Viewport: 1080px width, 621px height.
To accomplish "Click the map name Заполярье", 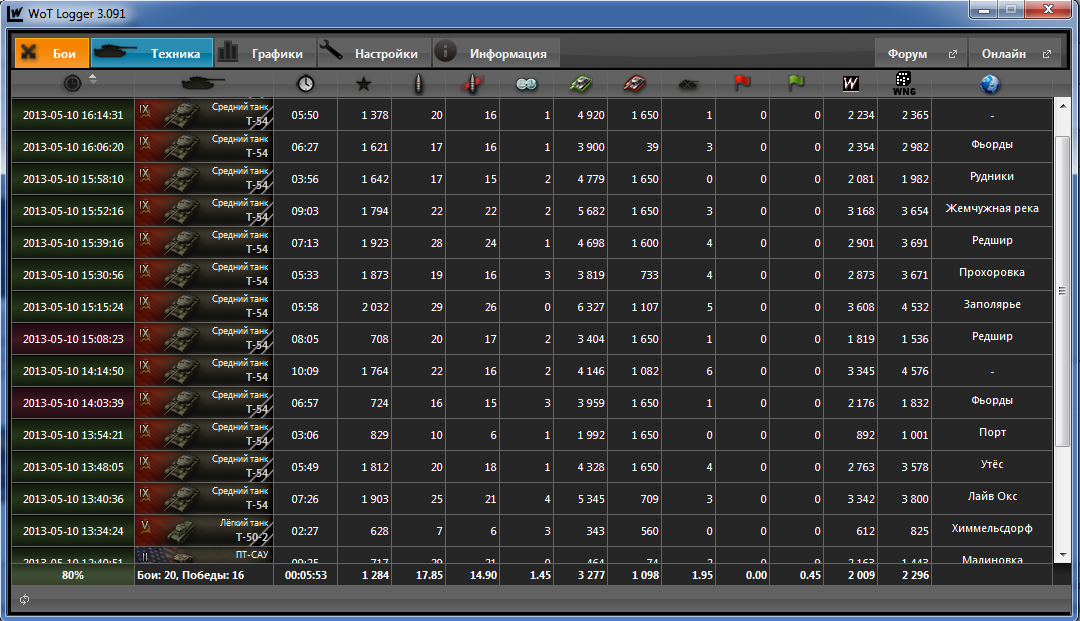I will tap(992, 304).
